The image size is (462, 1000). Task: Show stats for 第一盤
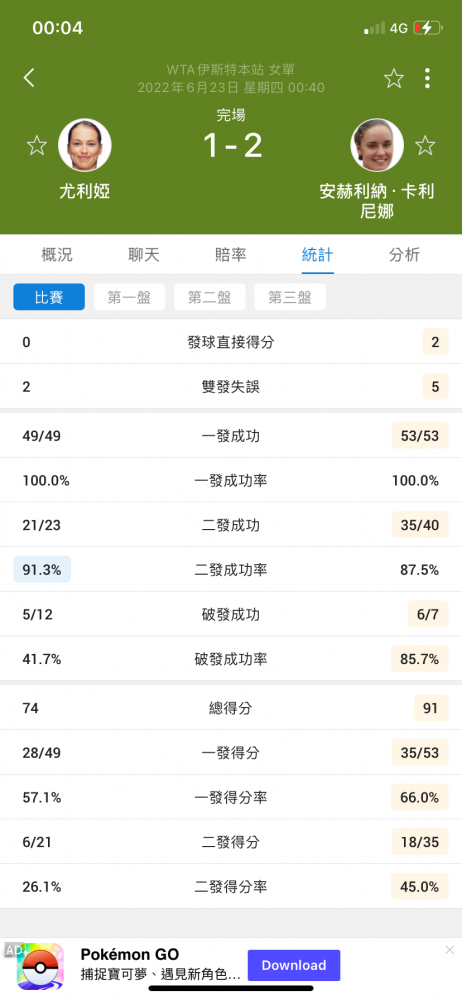tap(130, 297)
